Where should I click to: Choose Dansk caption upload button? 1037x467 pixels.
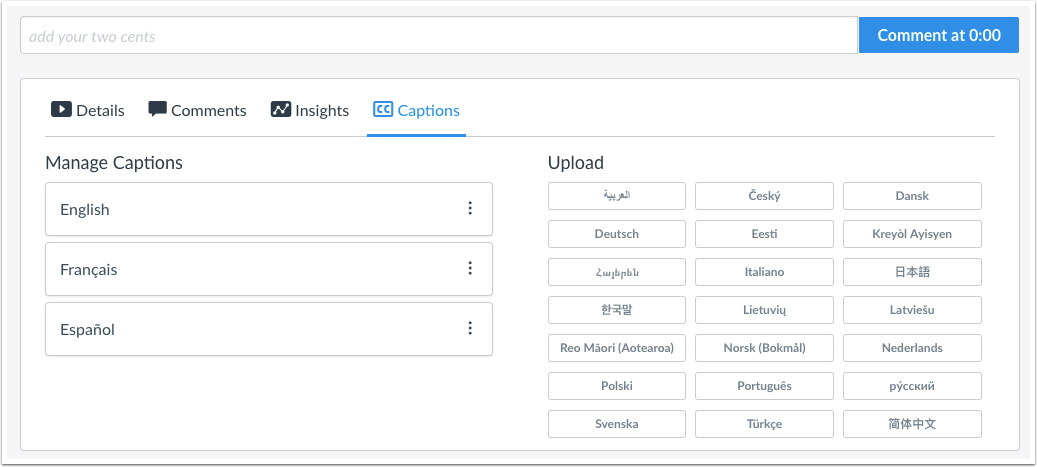click(912, 196)
